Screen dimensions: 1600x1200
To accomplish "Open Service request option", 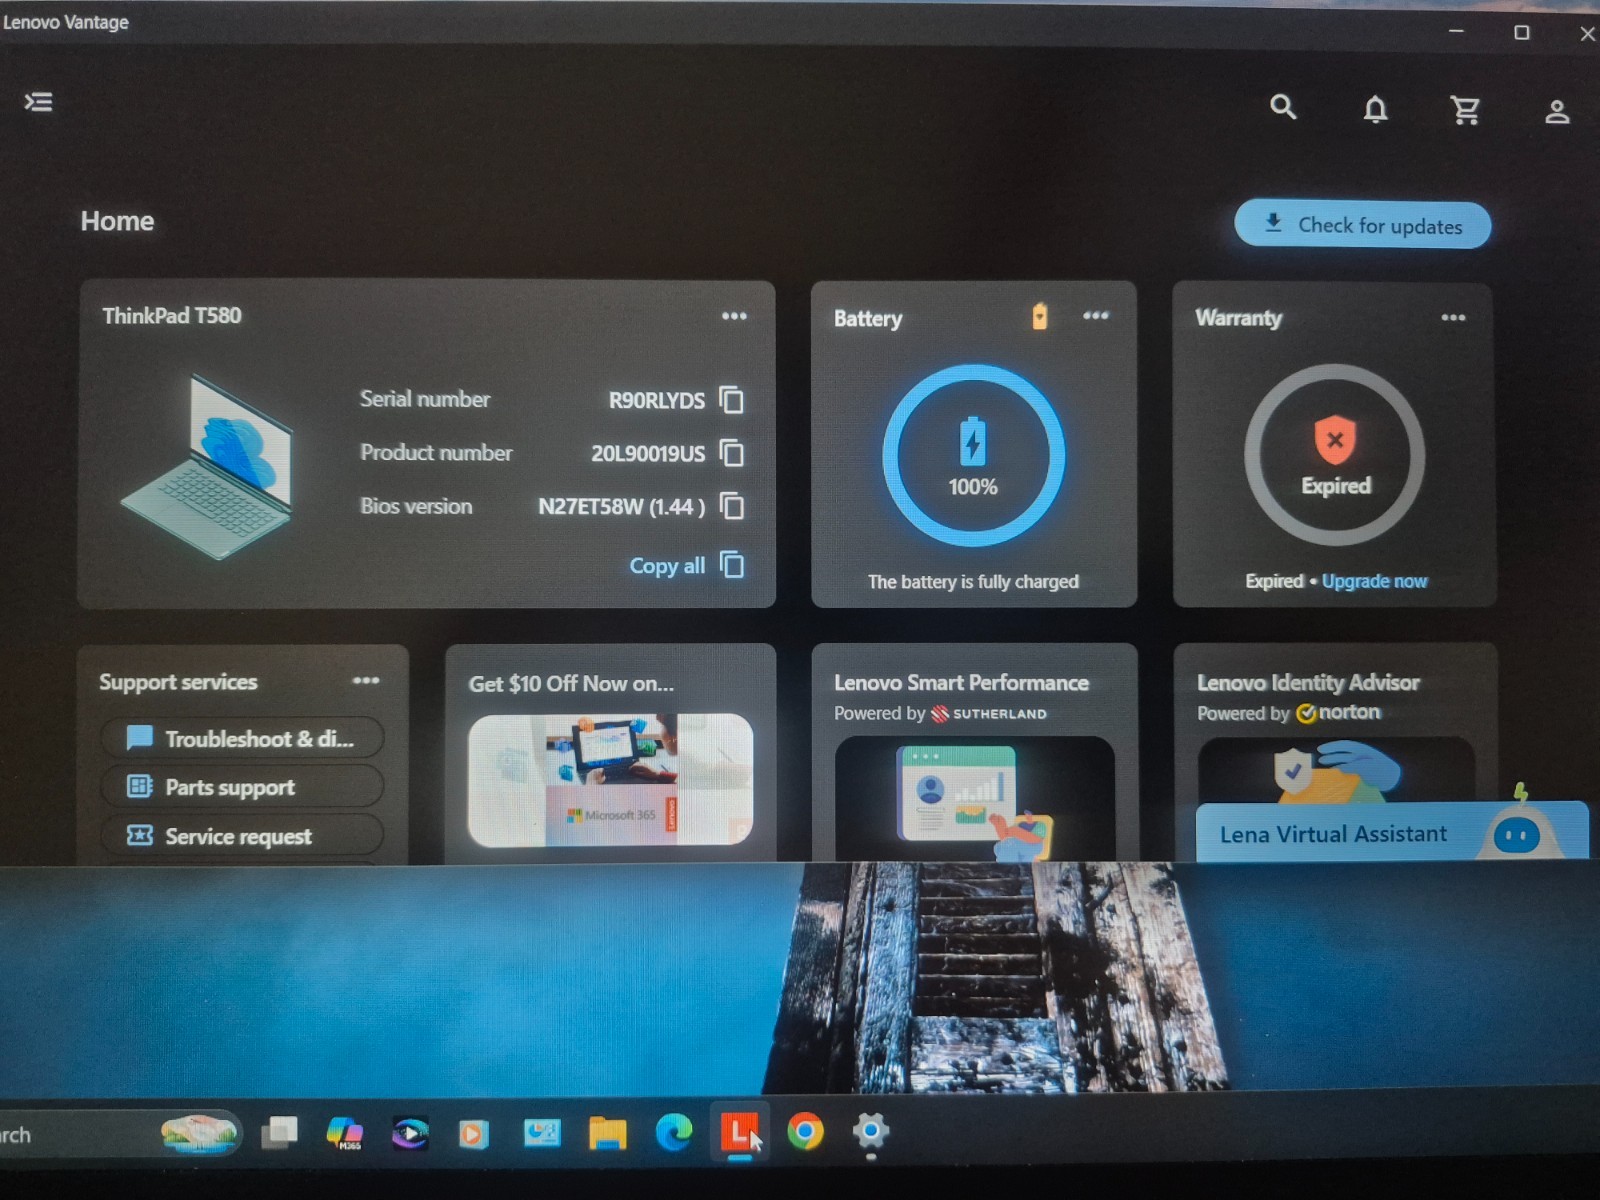I will tap(243, 836).
